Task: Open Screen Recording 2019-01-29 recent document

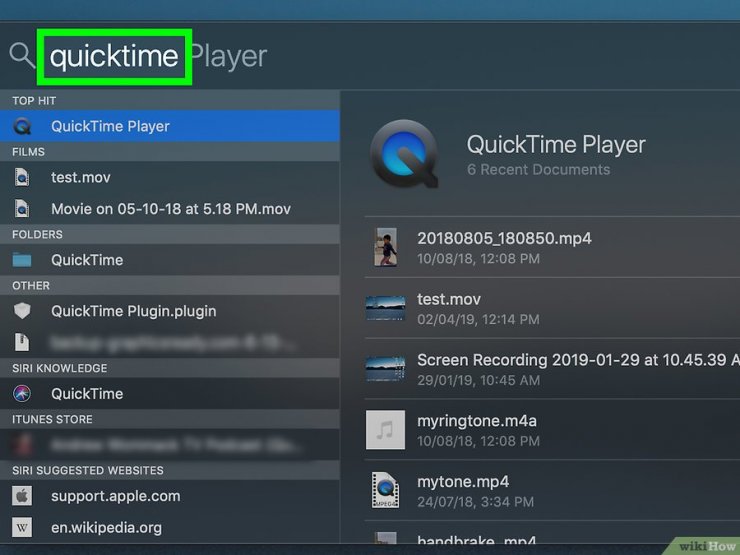Action: (x=552, y=369)
